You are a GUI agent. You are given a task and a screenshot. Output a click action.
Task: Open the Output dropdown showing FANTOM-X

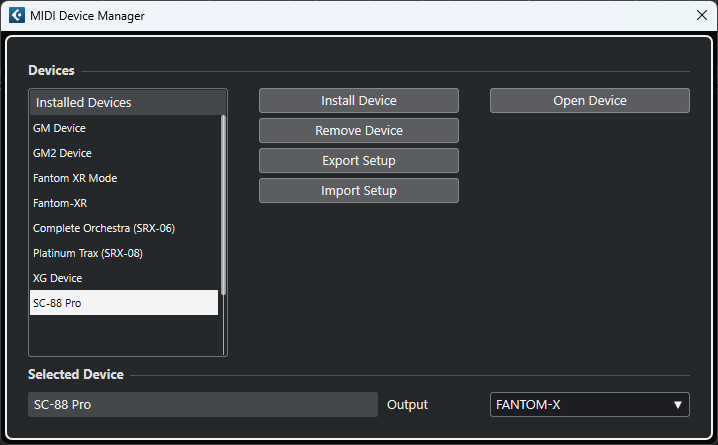(x=590, y=405)
